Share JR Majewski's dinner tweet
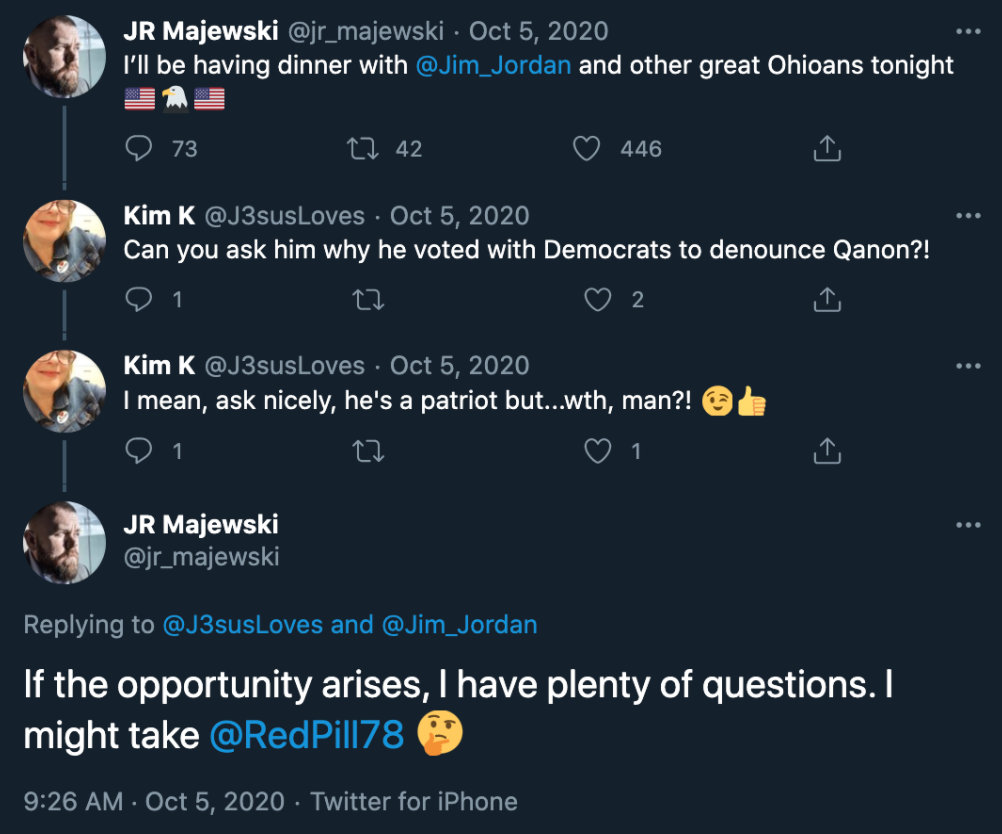 pos(827,148)
